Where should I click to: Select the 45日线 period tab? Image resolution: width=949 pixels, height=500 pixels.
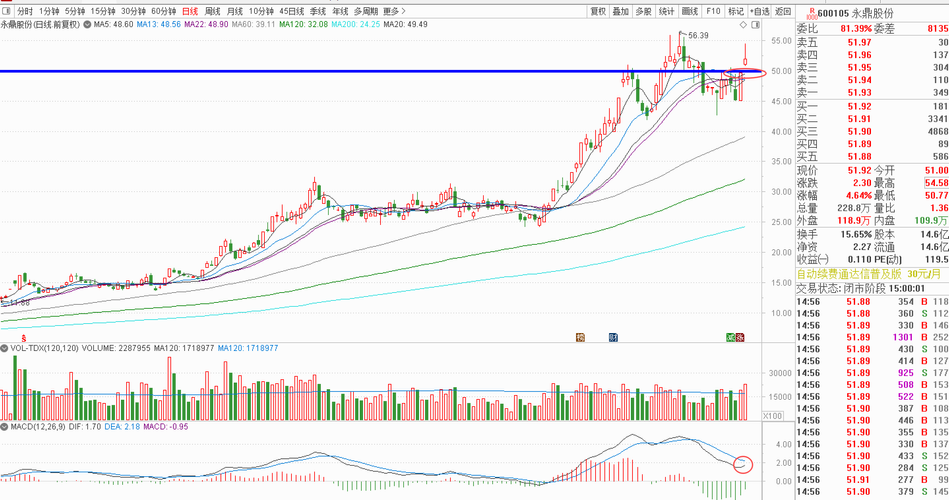[292, 12]
